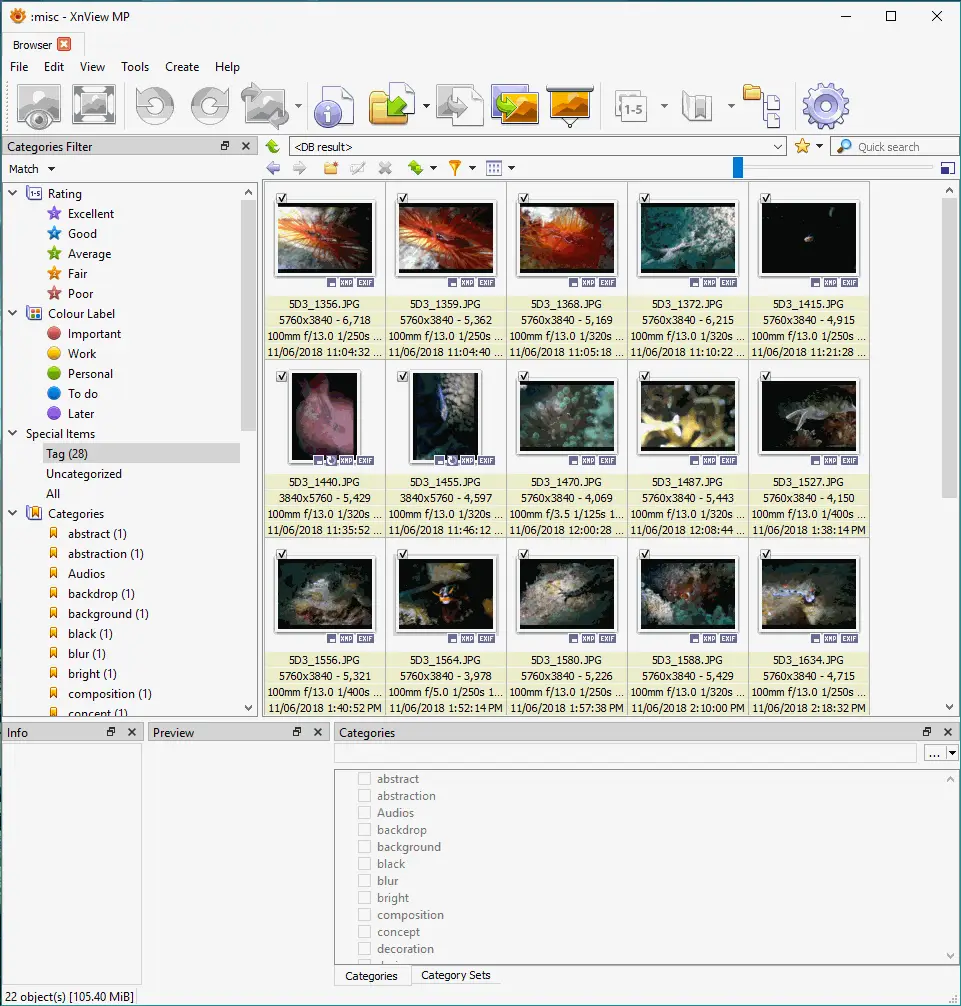Collapse the Colour Label tree group

tap(13, 314)
